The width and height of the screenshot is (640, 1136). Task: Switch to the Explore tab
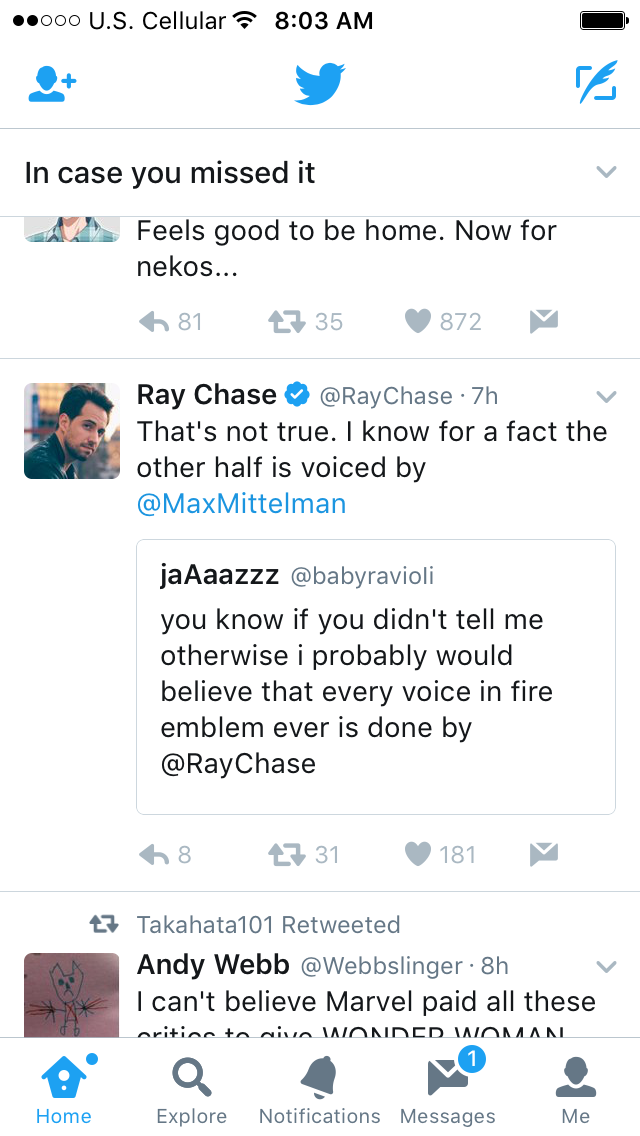point(191,1090)
